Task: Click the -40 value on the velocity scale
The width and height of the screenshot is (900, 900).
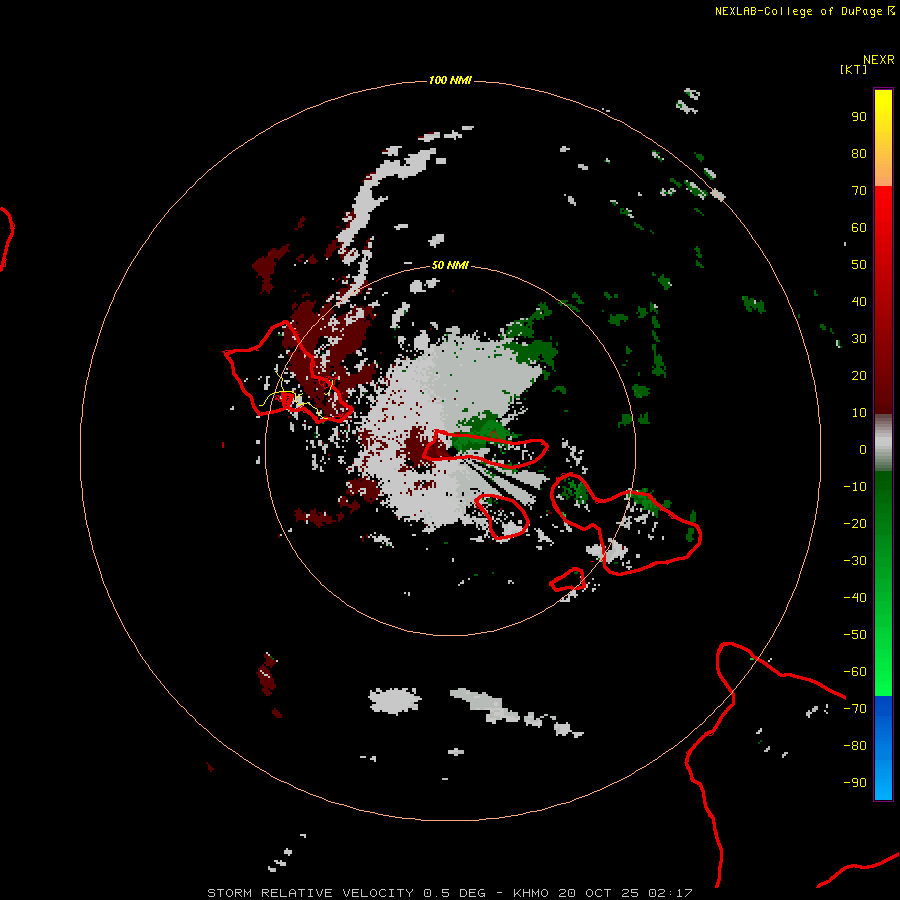Action: click(x=855, y=598)
